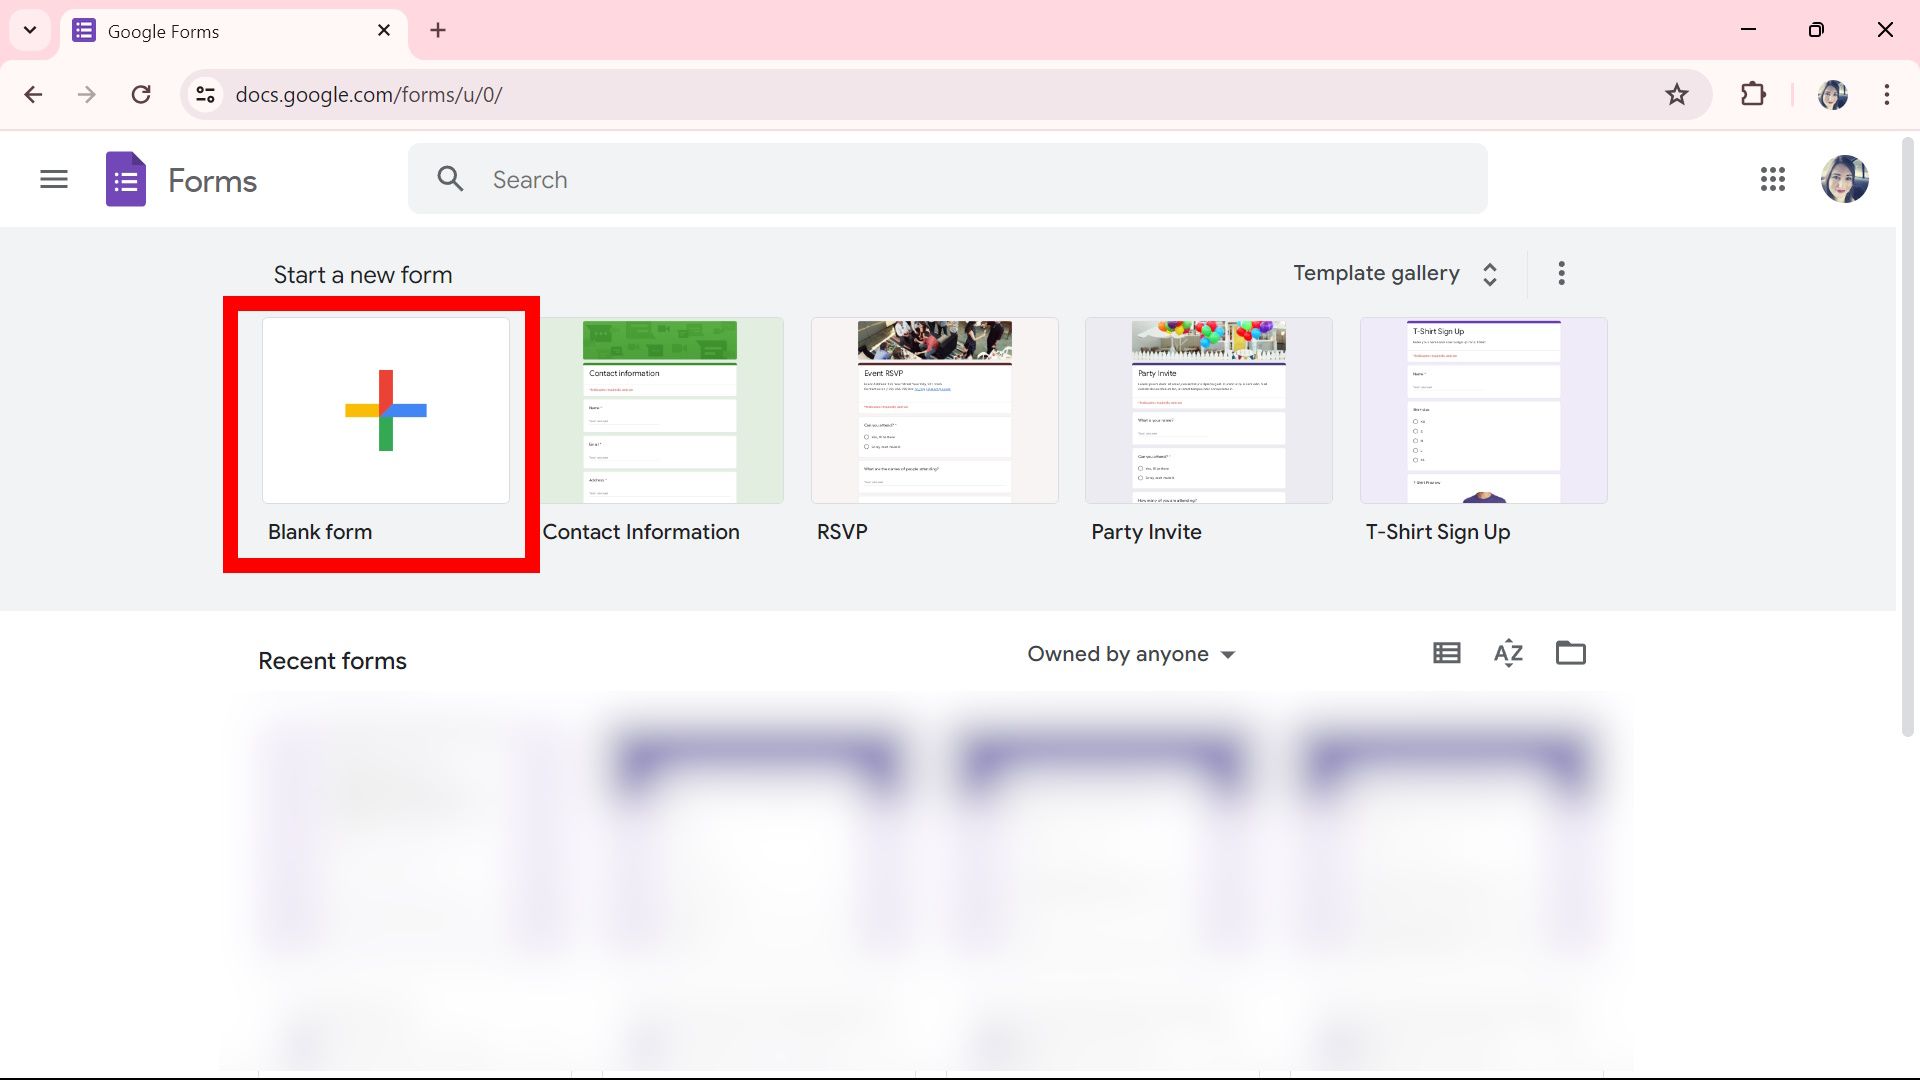Viewport: 1920px width, 1080px height.
Task: Open the sort options A-Z icon
Action: pos(1508,653)
